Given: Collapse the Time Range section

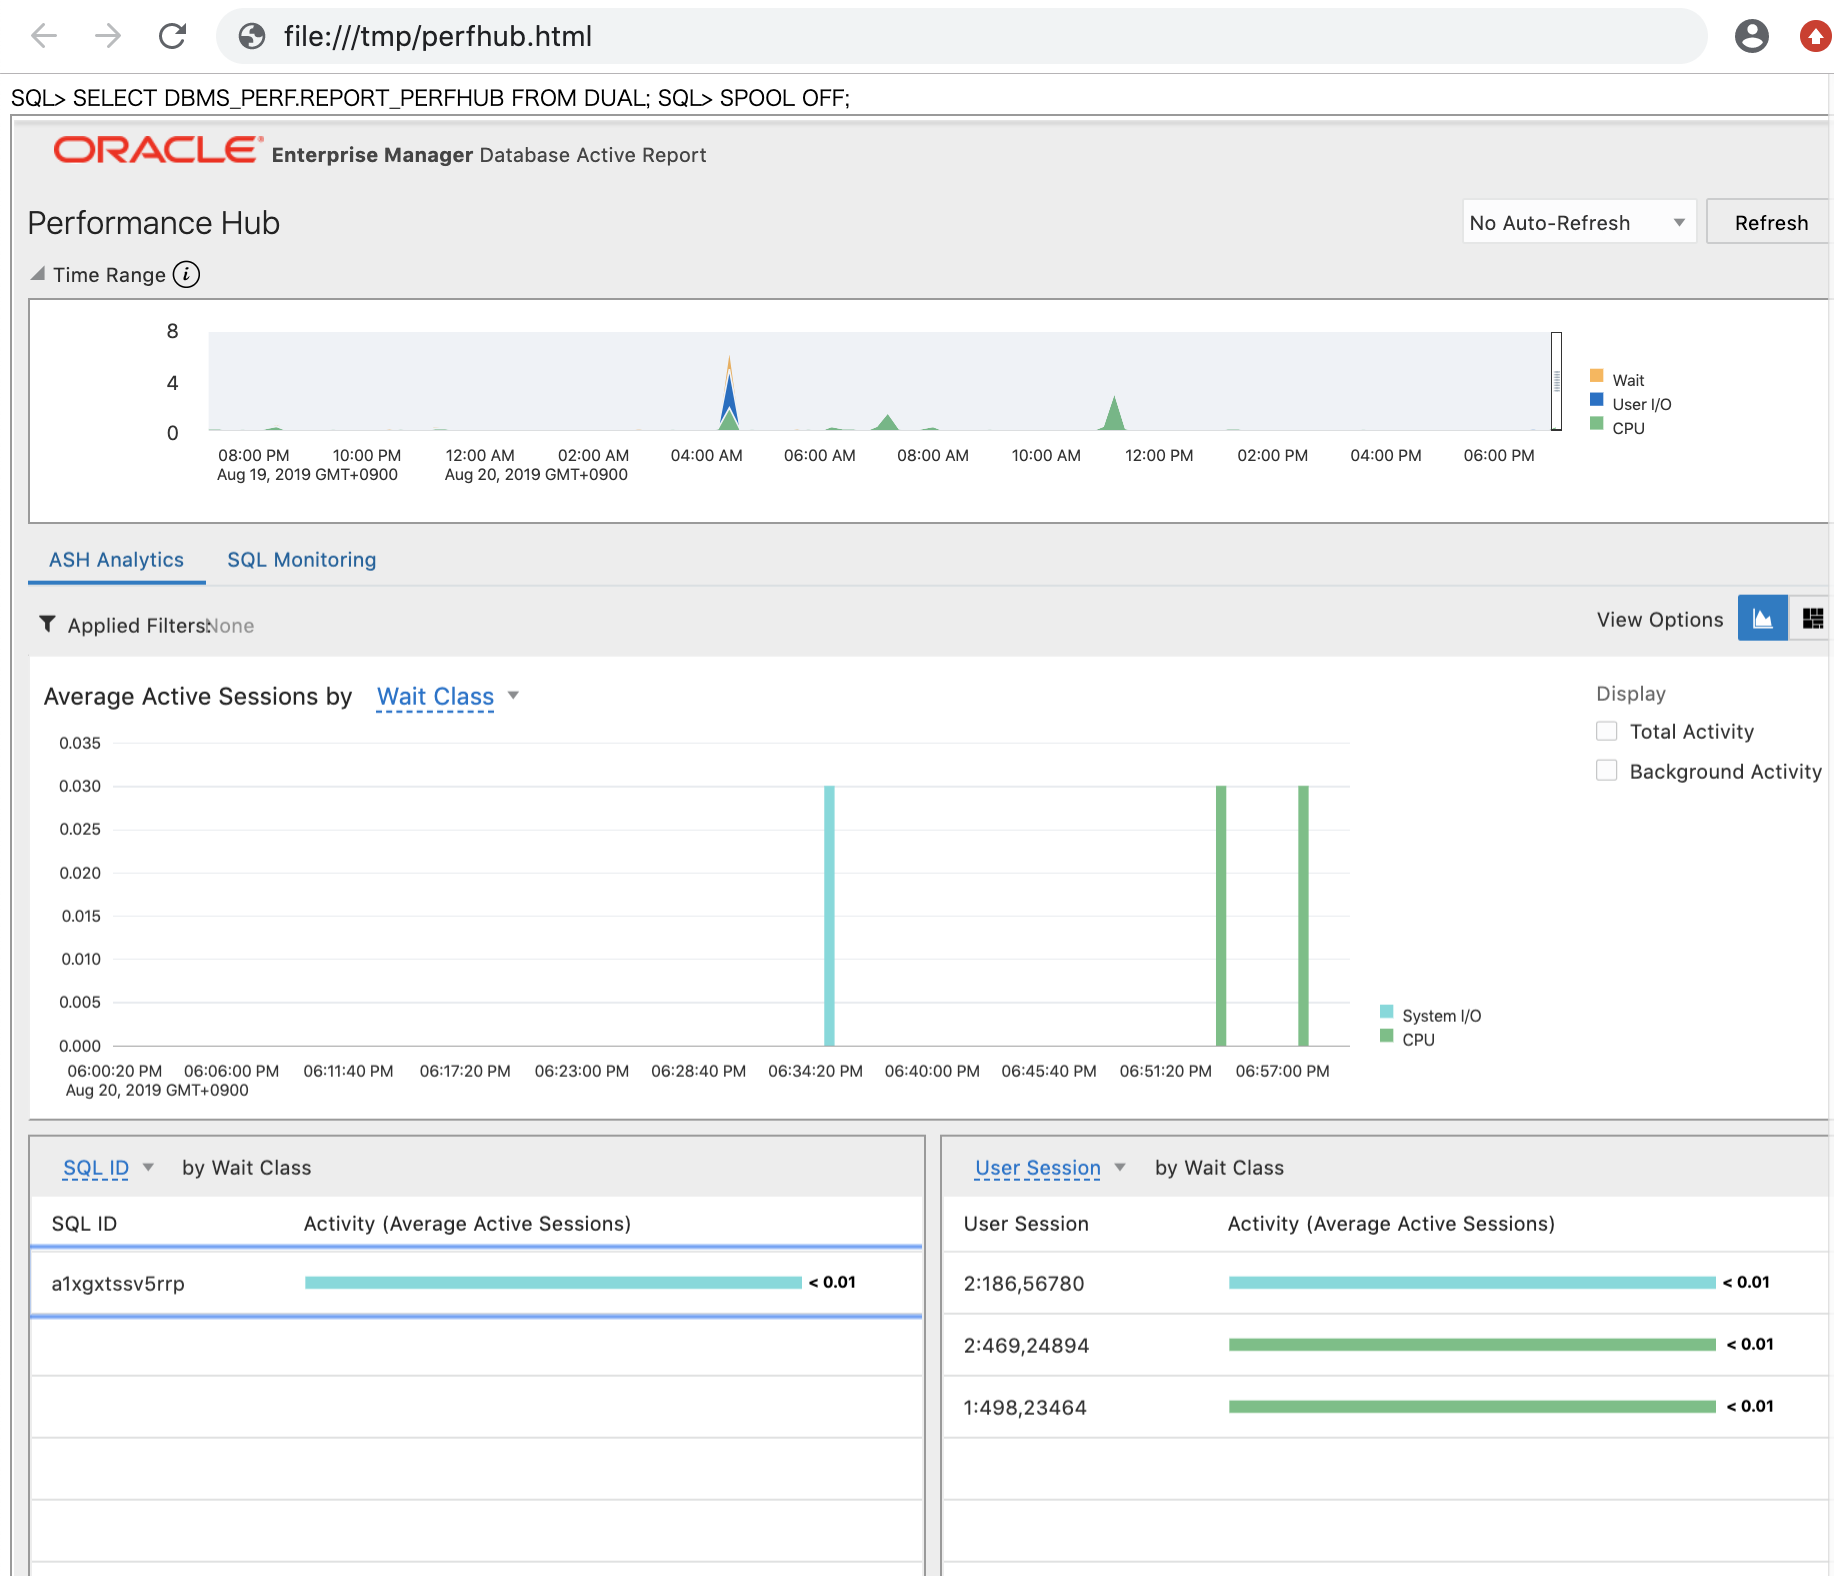Looking at the screenshot, I should pyautogui.click(x=37, y=271).
